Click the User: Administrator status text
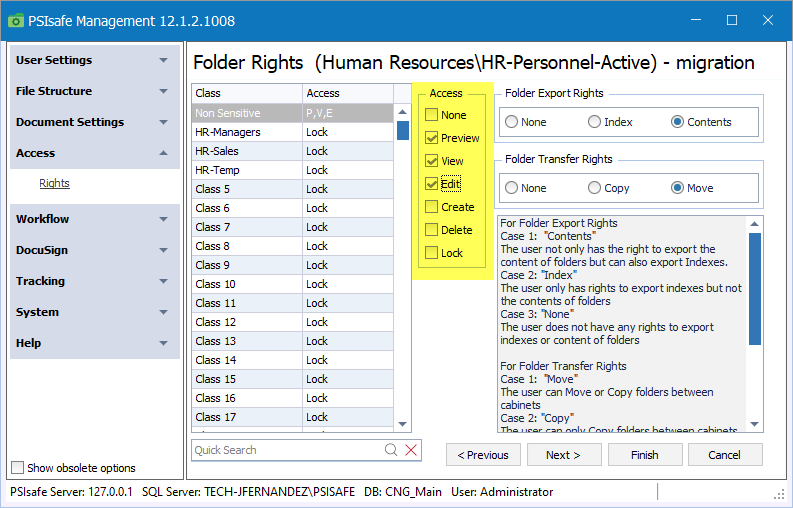The height and width of the screenshot is (508, 793). point(502,492)
